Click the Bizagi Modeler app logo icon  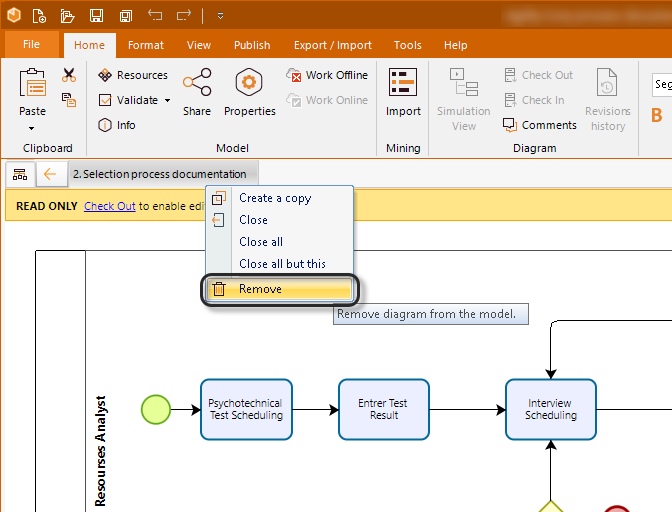point(14,15)
